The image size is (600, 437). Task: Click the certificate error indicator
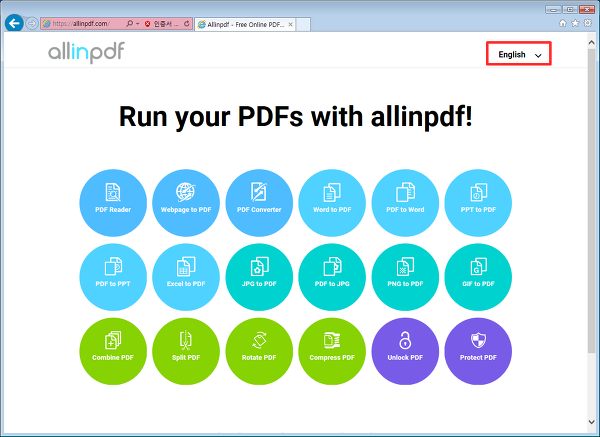tap(161, 24)
